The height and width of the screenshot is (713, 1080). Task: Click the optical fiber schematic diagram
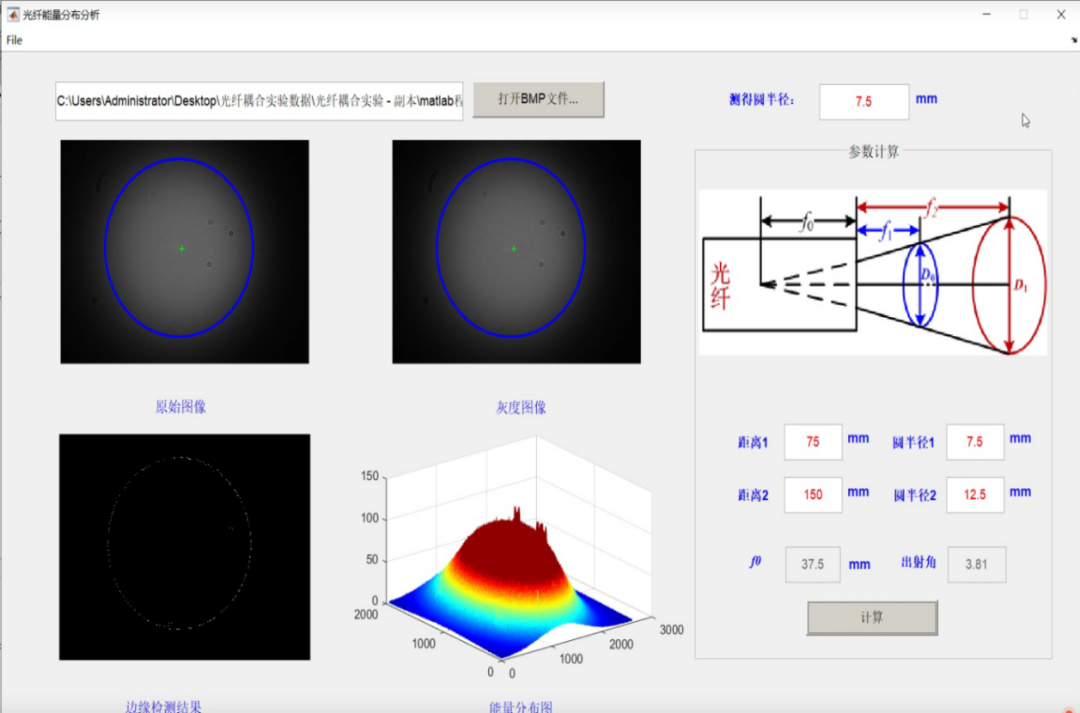coord(872,272)
